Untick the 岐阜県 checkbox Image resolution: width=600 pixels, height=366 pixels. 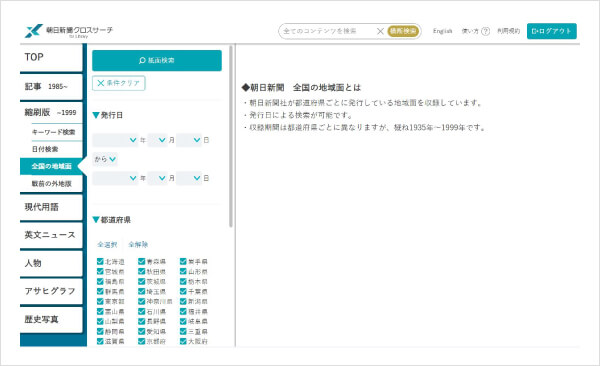tap(183, 321)
